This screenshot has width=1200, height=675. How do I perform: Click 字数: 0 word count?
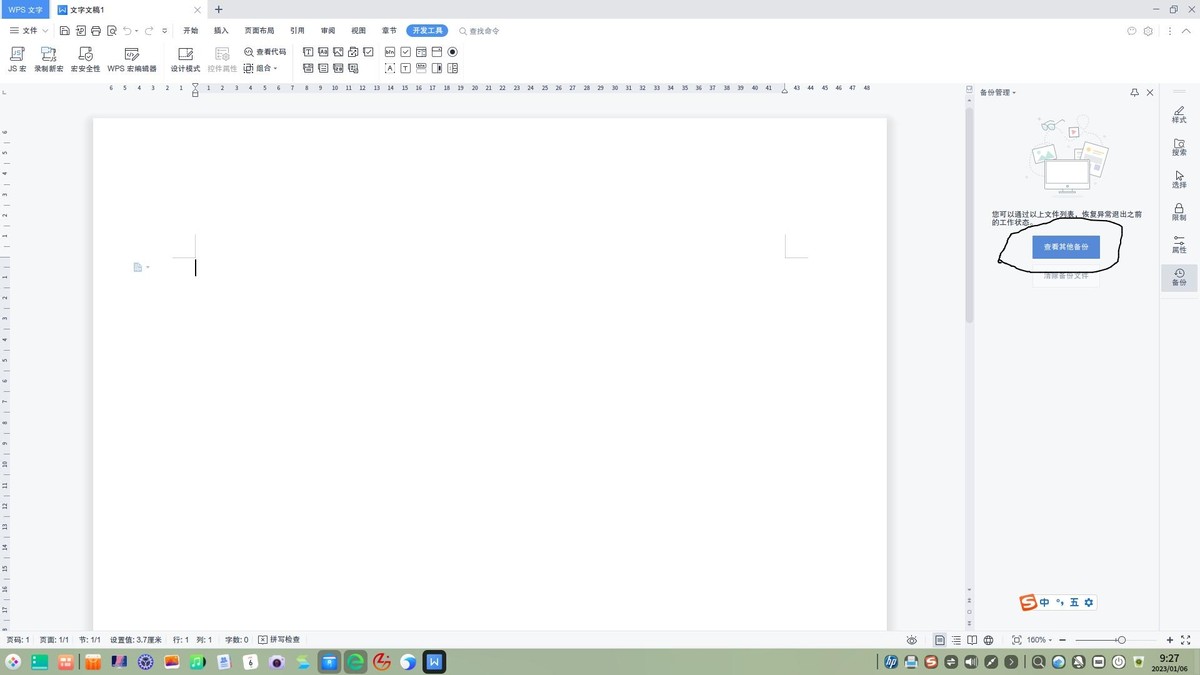[236, 639]
